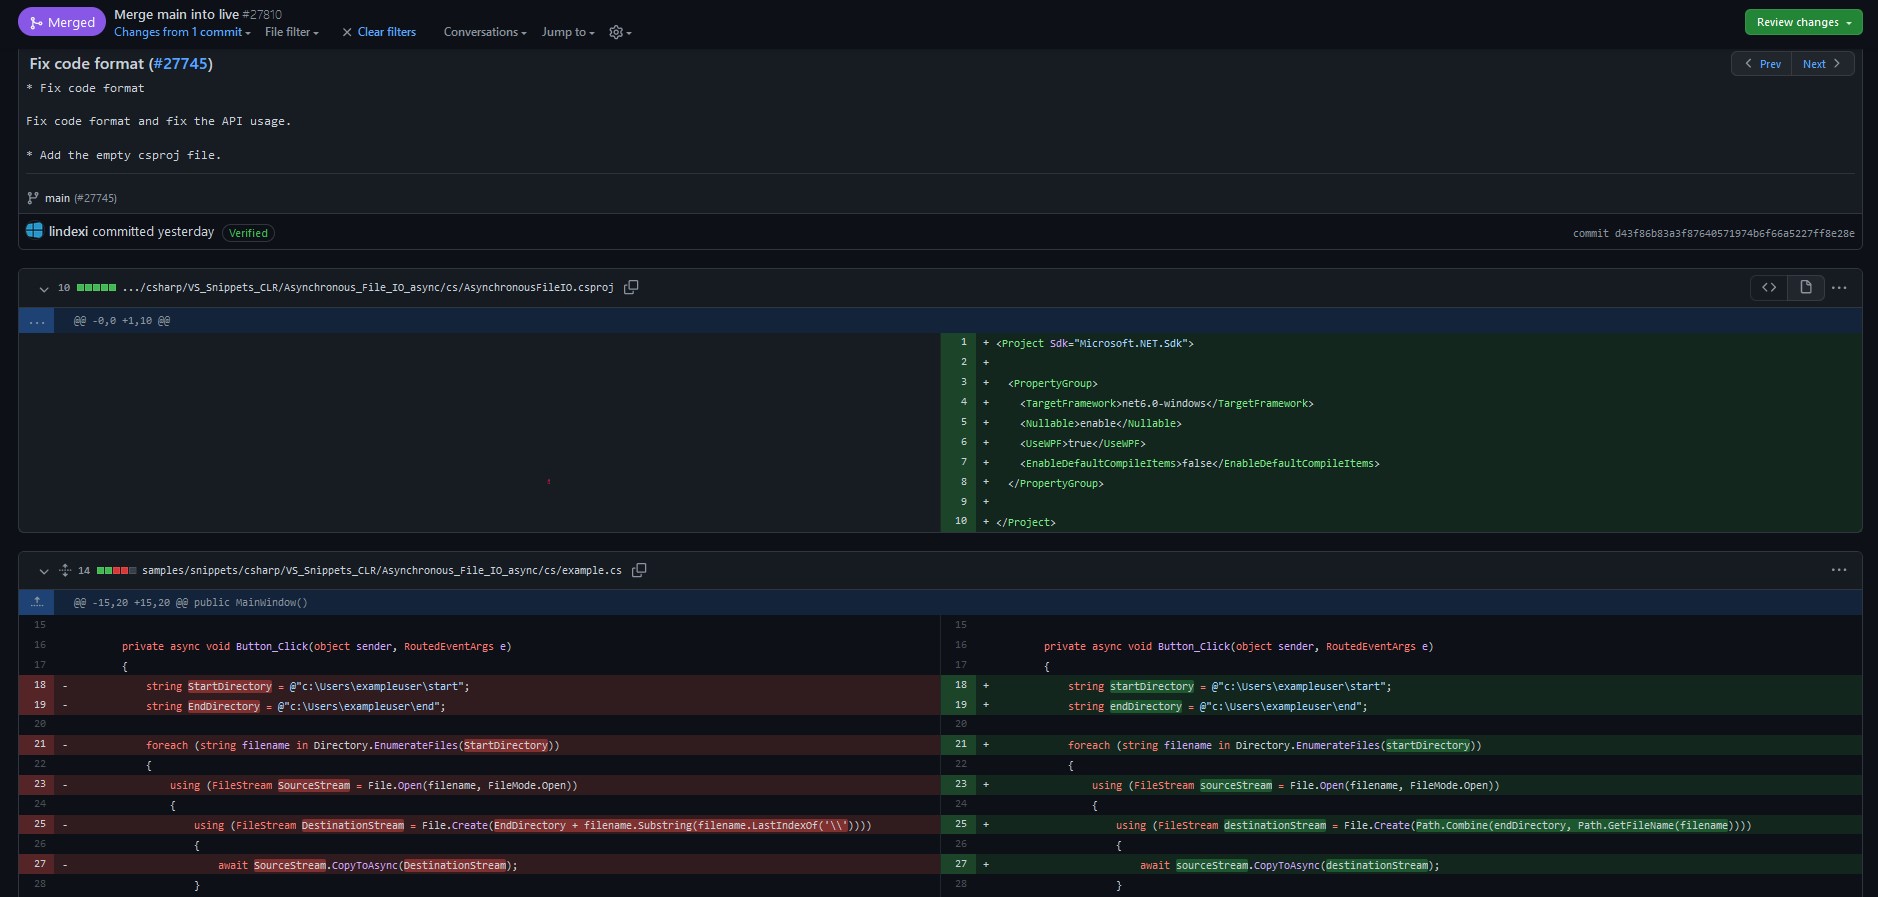The height and width of the screenshot is (897, 1878).
Task: Open the options menu for example.cs
Action: click(x=1838, y=570)
